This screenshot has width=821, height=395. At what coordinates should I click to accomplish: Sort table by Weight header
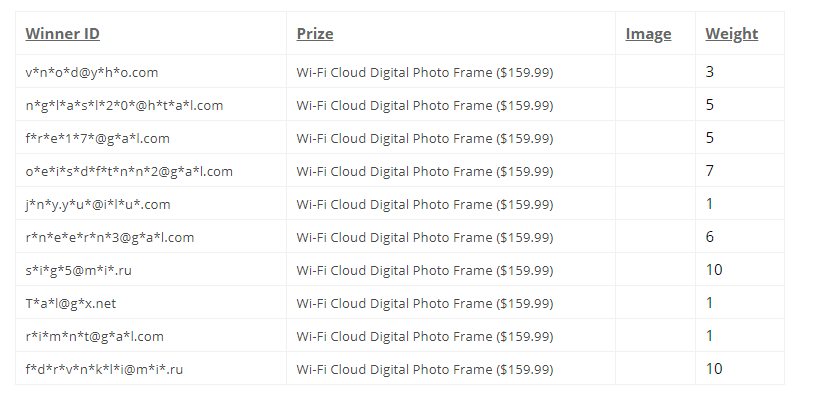[x=731, y=34]
